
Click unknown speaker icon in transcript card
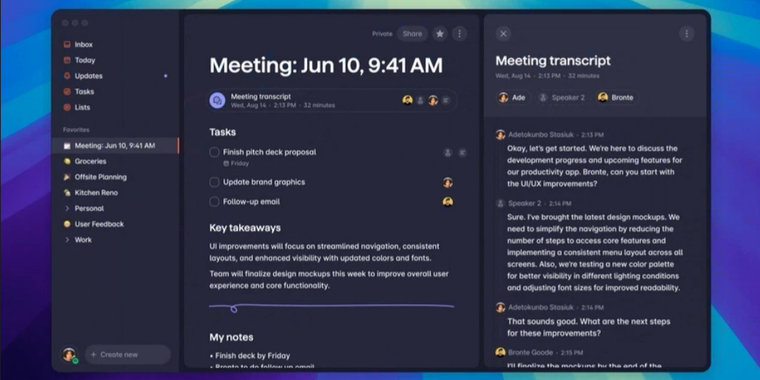(421, 100)
